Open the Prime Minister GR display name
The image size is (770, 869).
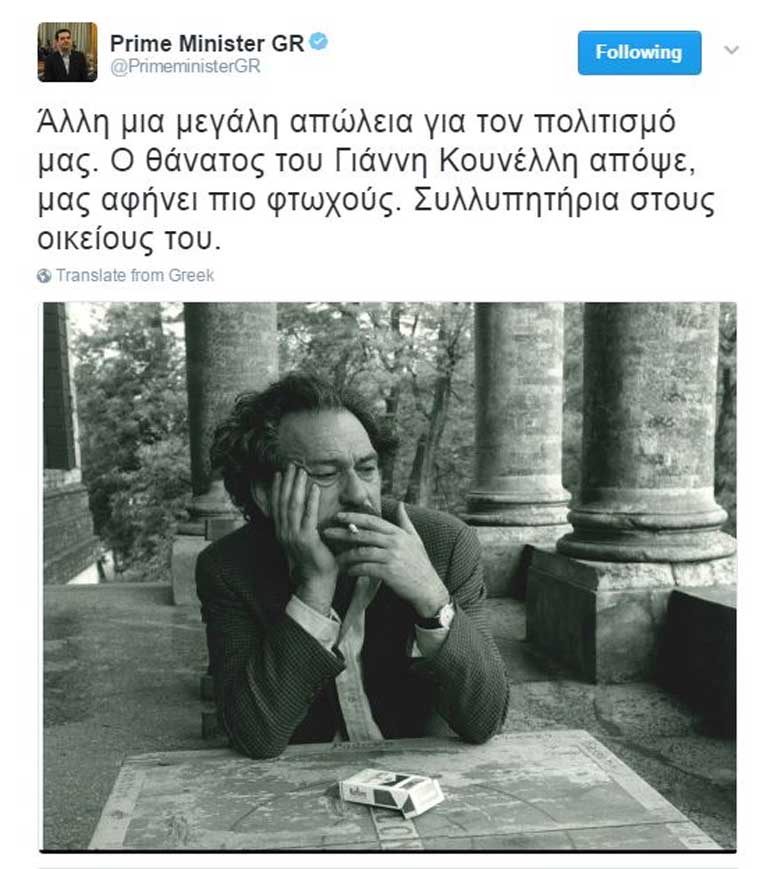[207, 43]
